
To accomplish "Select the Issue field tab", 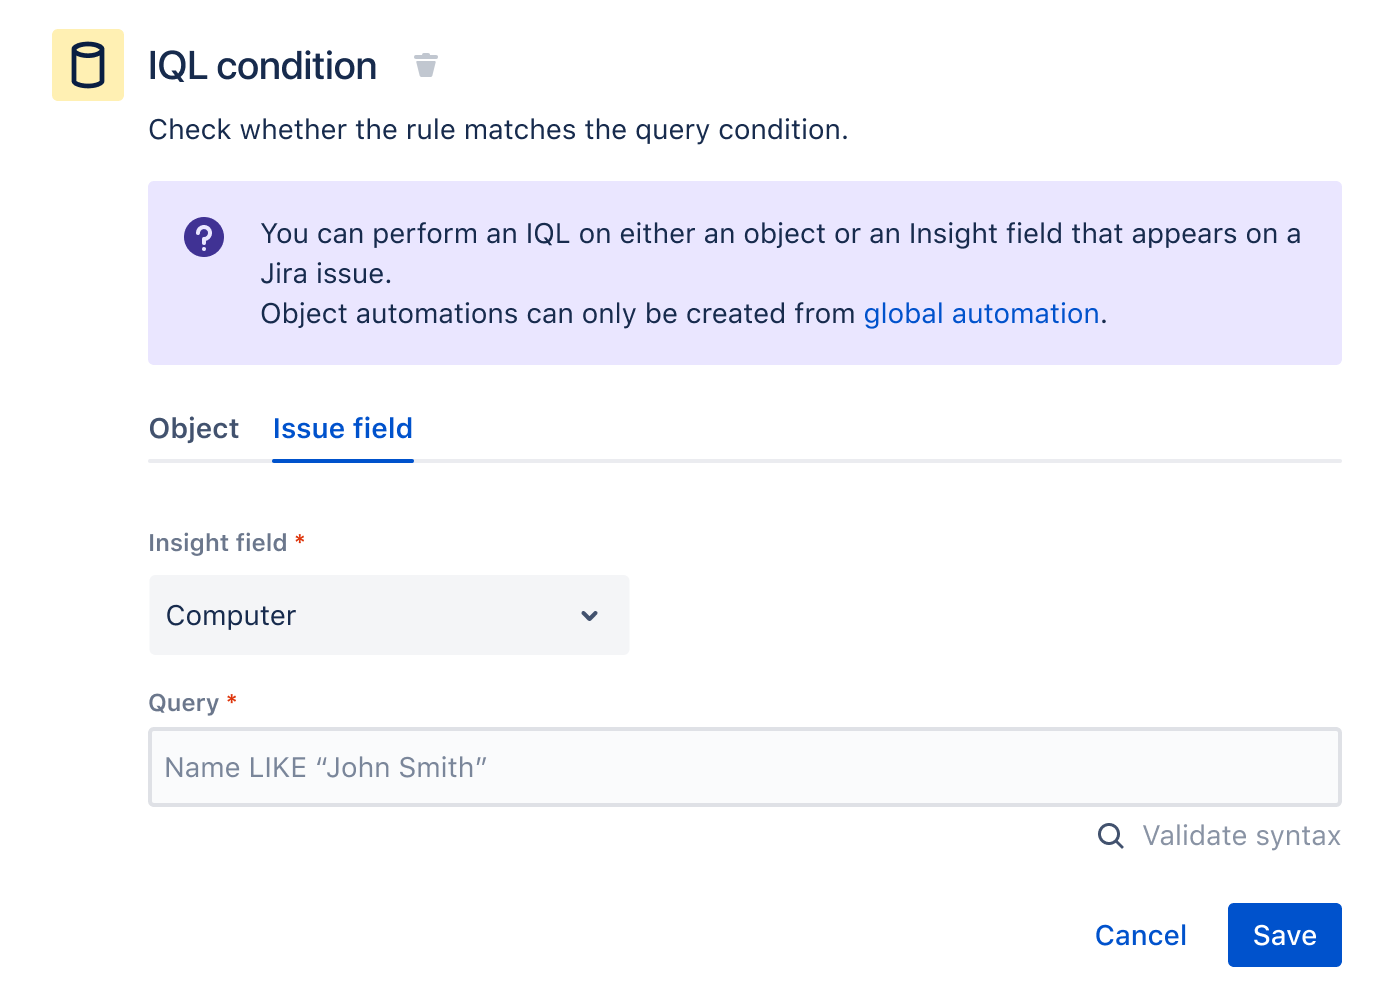I will pyautogui.click(x=342, y=429).
